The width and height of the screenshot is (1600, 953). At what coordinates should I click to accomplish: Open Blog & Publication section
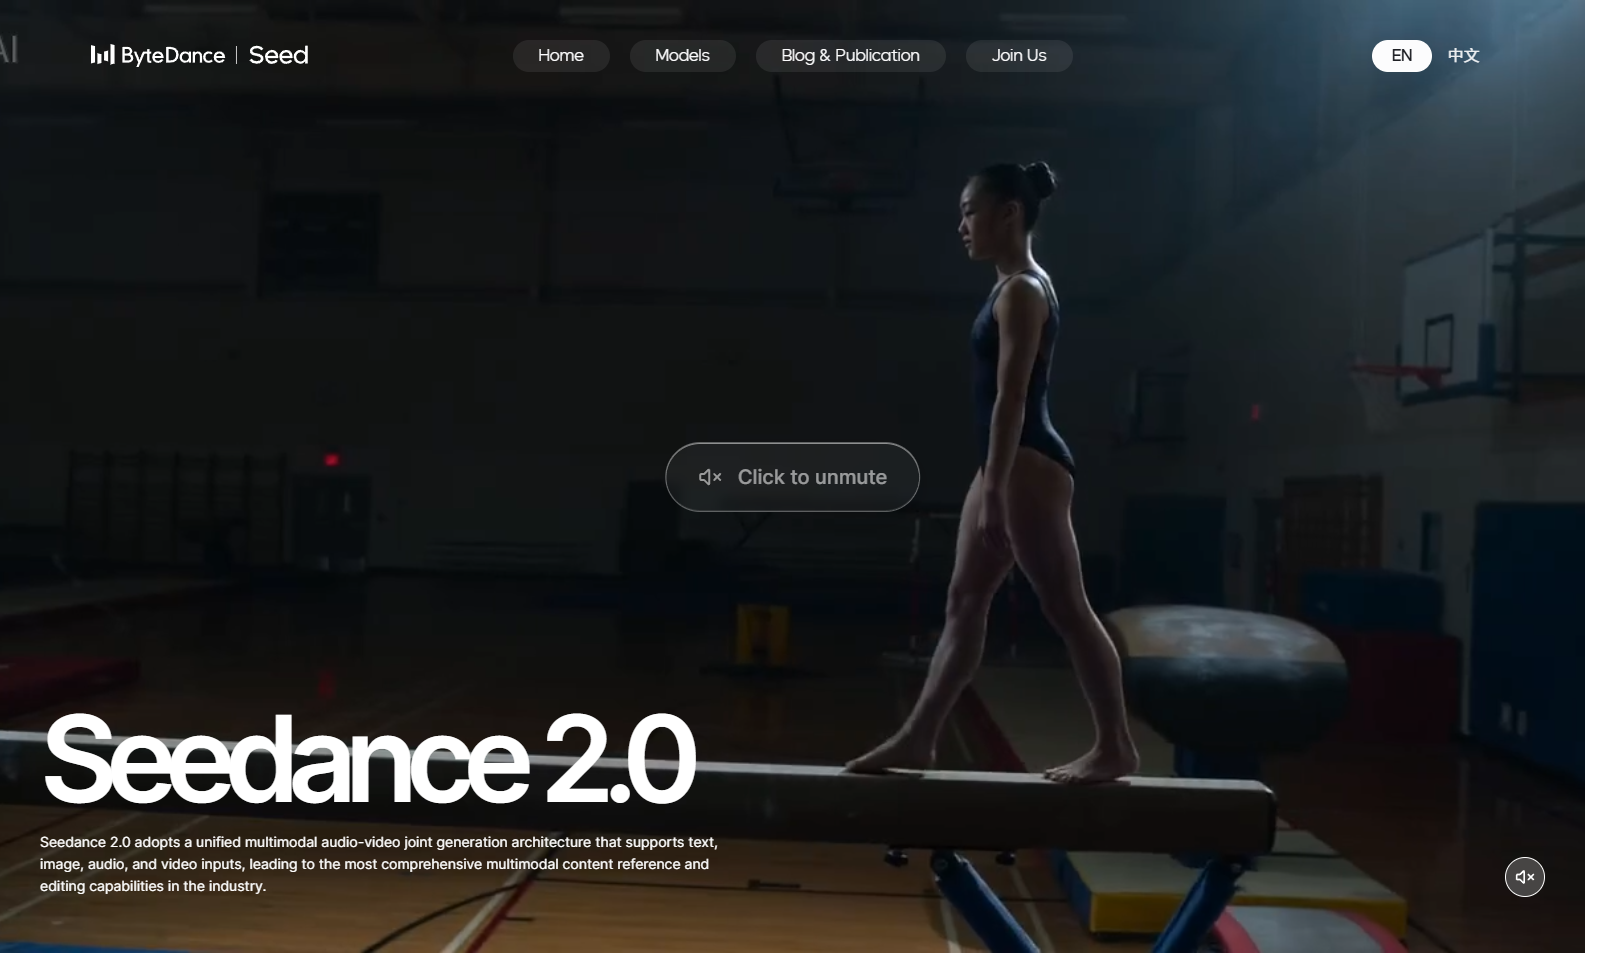(x=850, y=56)
